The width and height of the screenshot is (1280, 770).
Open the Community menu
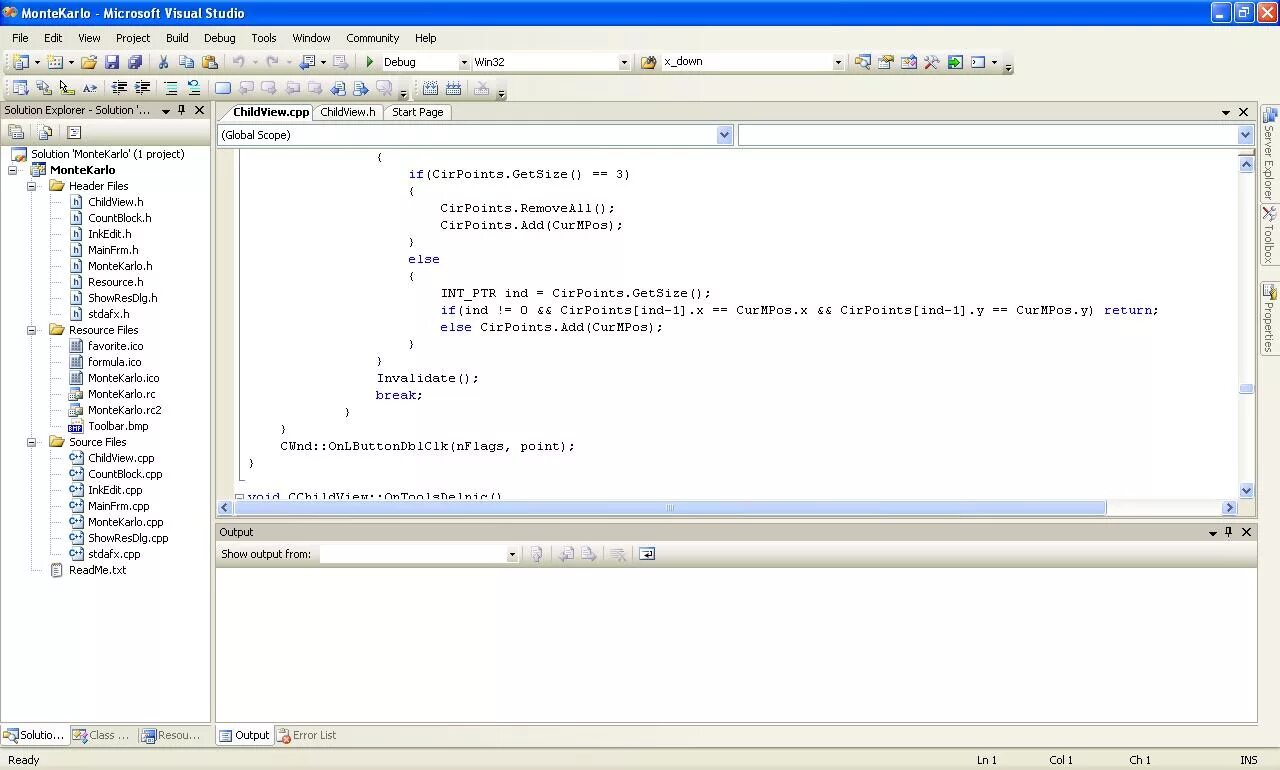click(x=372, y=38)
